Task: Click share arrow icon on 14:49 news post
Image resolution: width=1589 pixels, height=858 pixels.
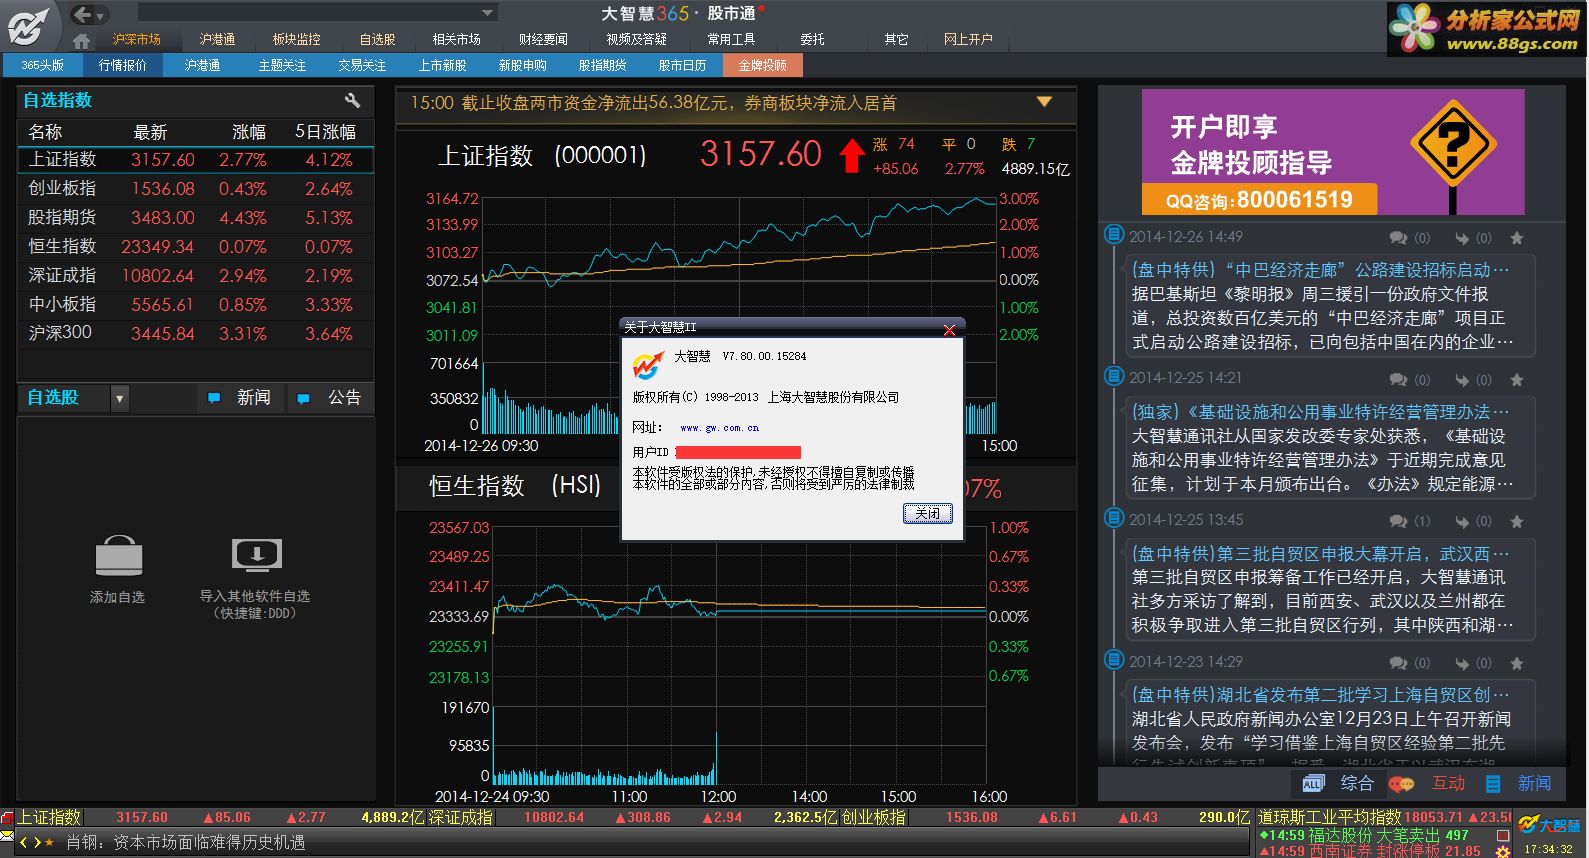Action: click(1461, 238)
